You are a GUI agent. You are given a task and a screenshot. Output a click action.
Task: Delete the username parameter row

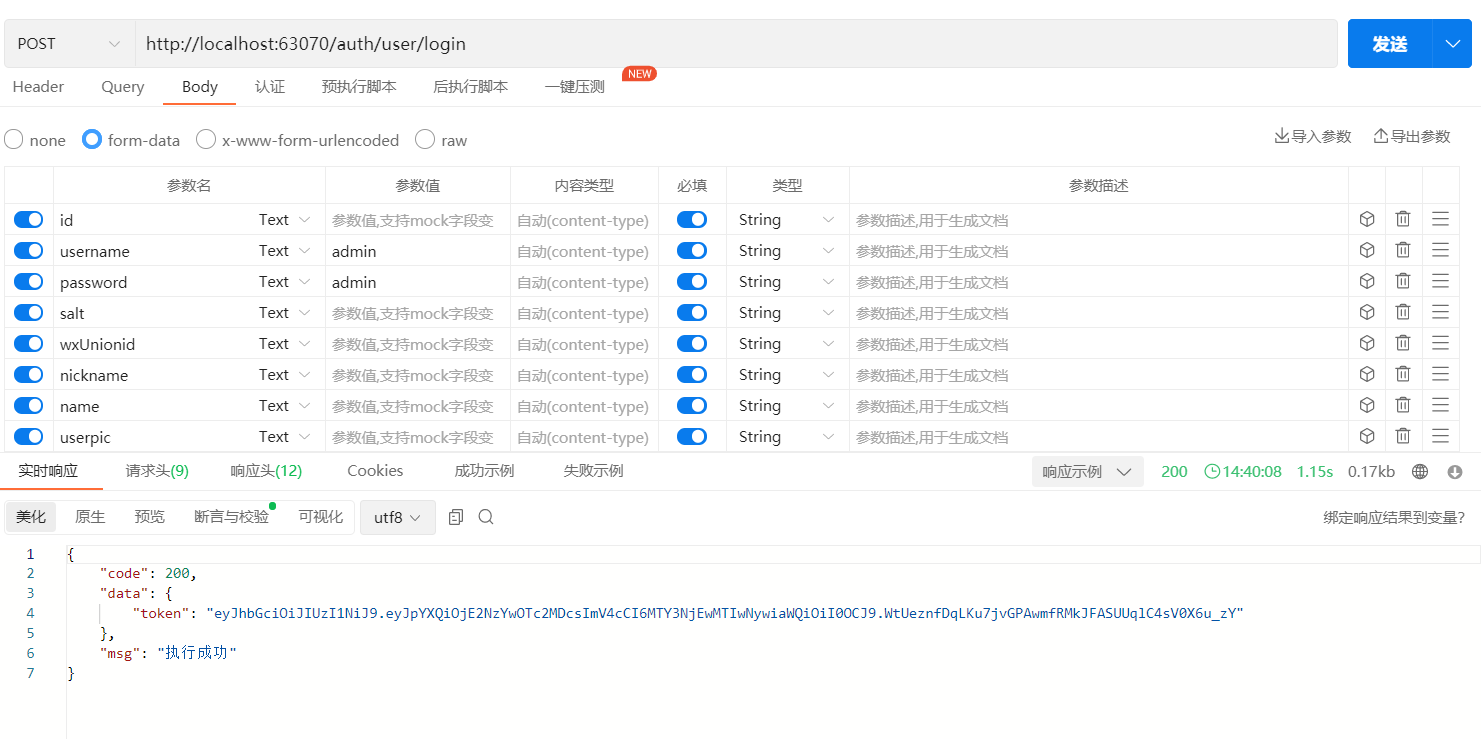click(x=1403, y=251)
